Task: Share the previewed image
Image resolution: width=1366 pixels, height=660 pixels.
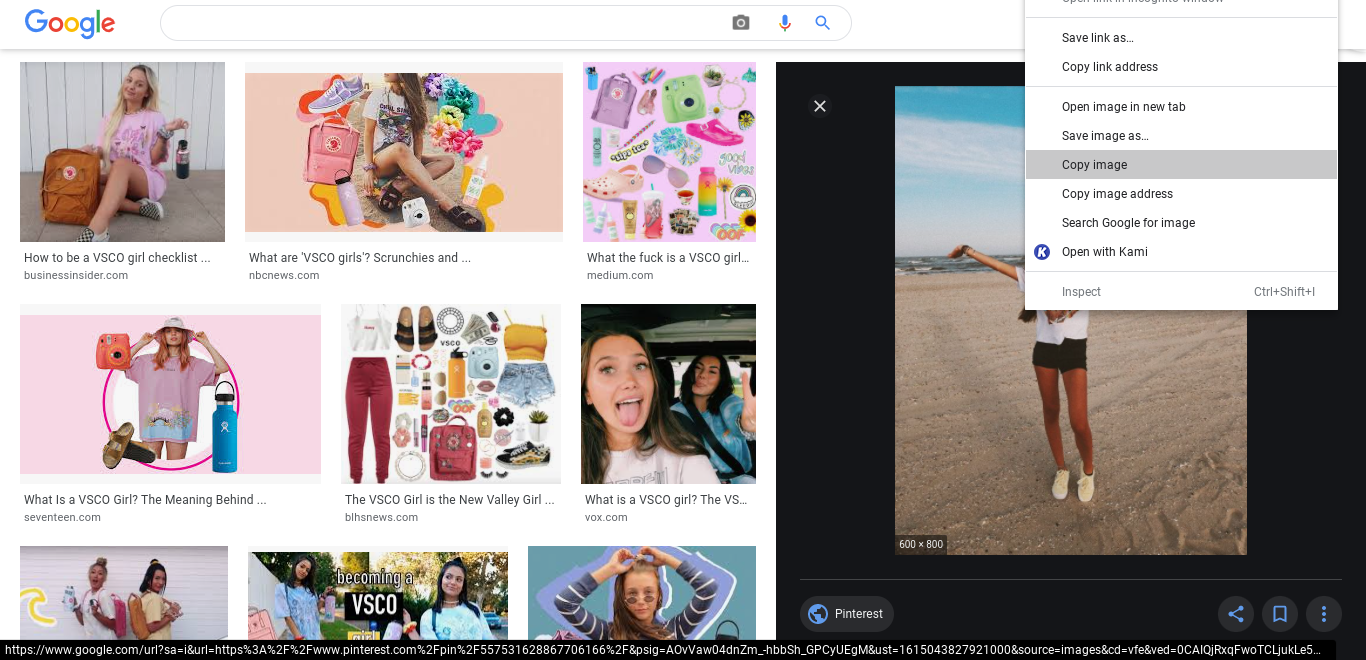Action: point(1236,614)
